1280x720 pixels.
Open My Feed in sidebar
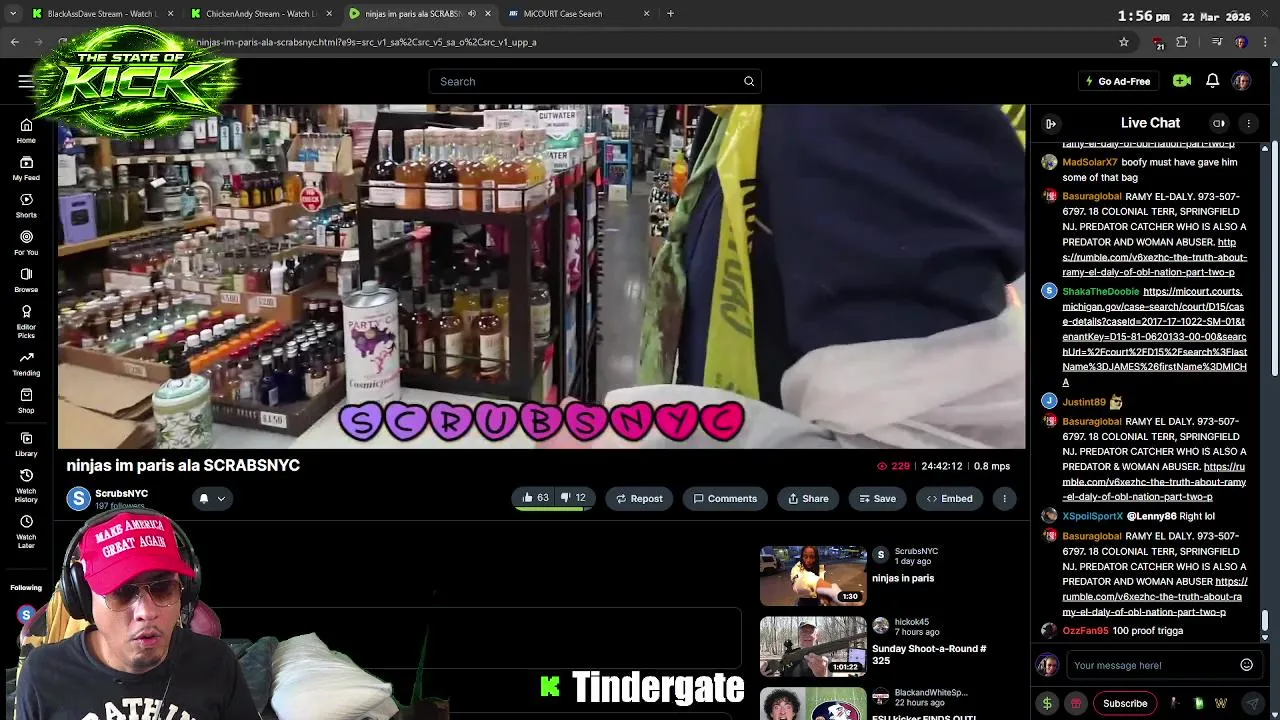click(x=26, y=168)
